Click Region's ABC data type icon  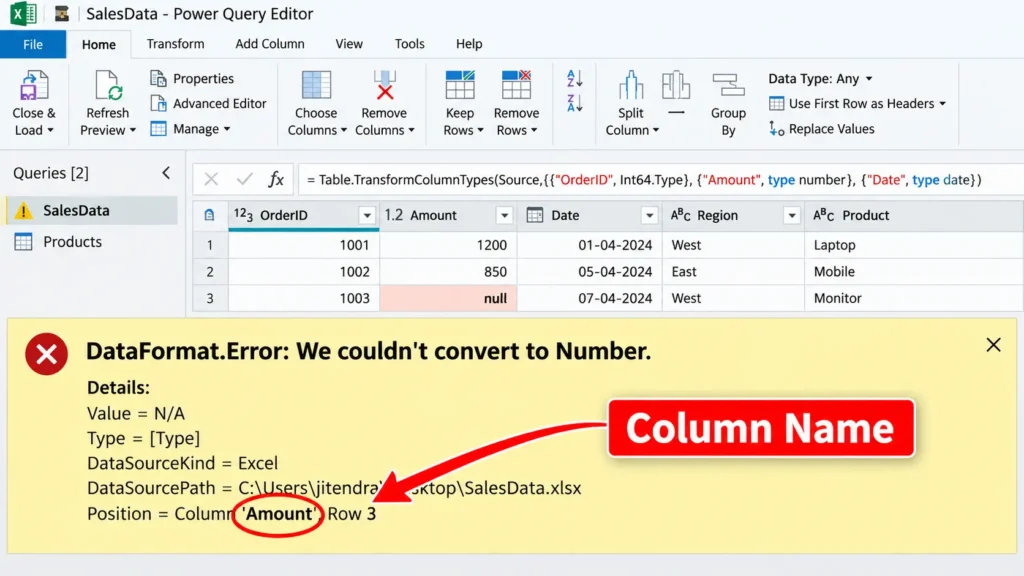680,215
